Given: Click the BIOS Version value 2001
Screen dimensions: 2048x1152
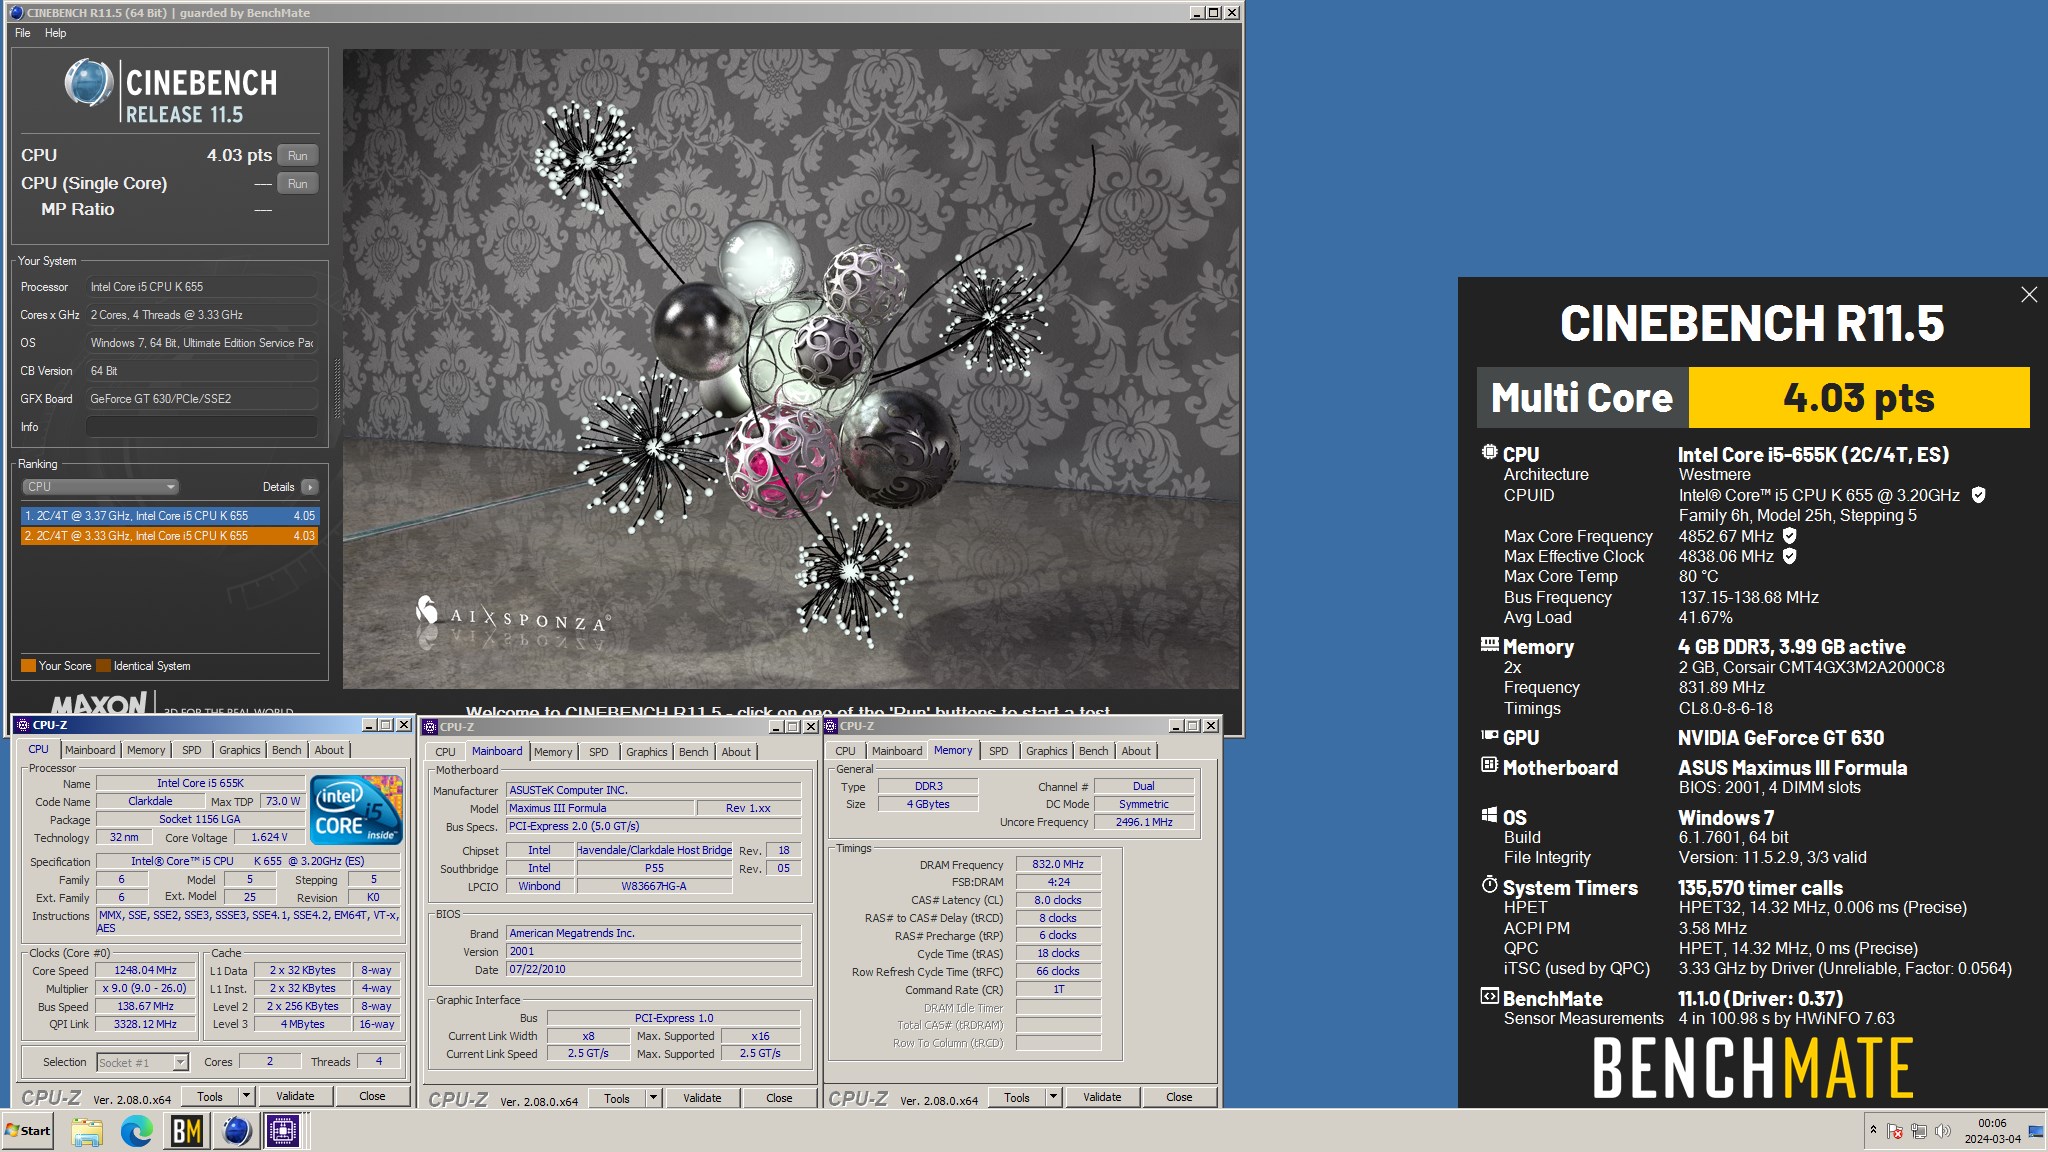Looking at the screenshot, I should click(x=654, y=951).
